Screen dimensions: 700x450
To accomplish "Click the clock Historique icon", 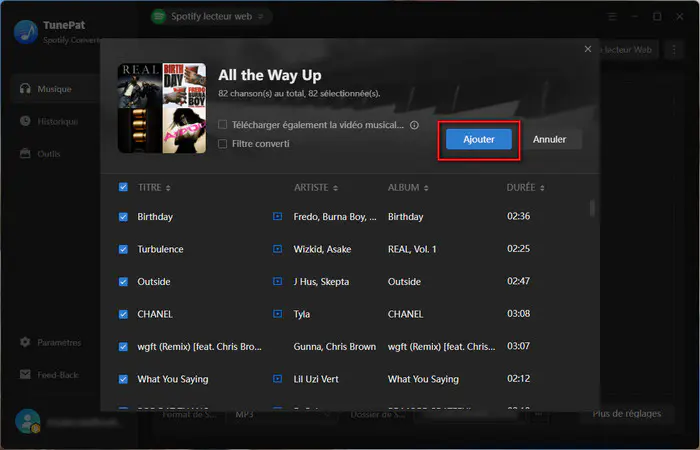I will coord(25,121).
